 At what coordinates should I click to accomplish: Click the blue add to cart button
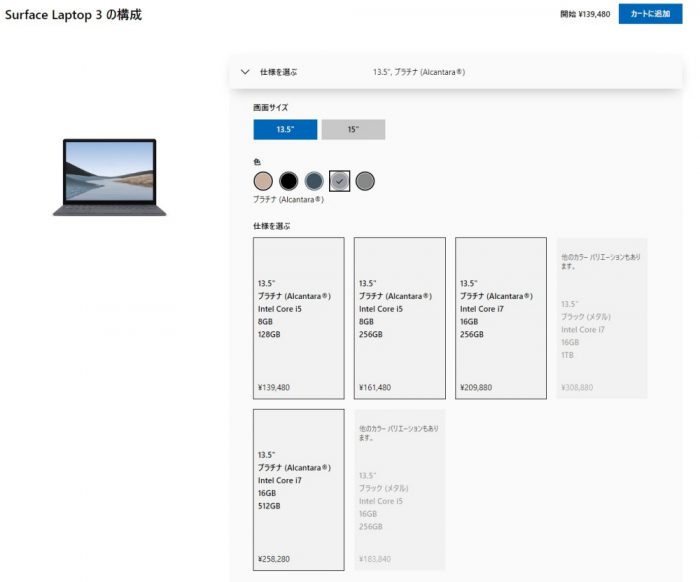650,14
